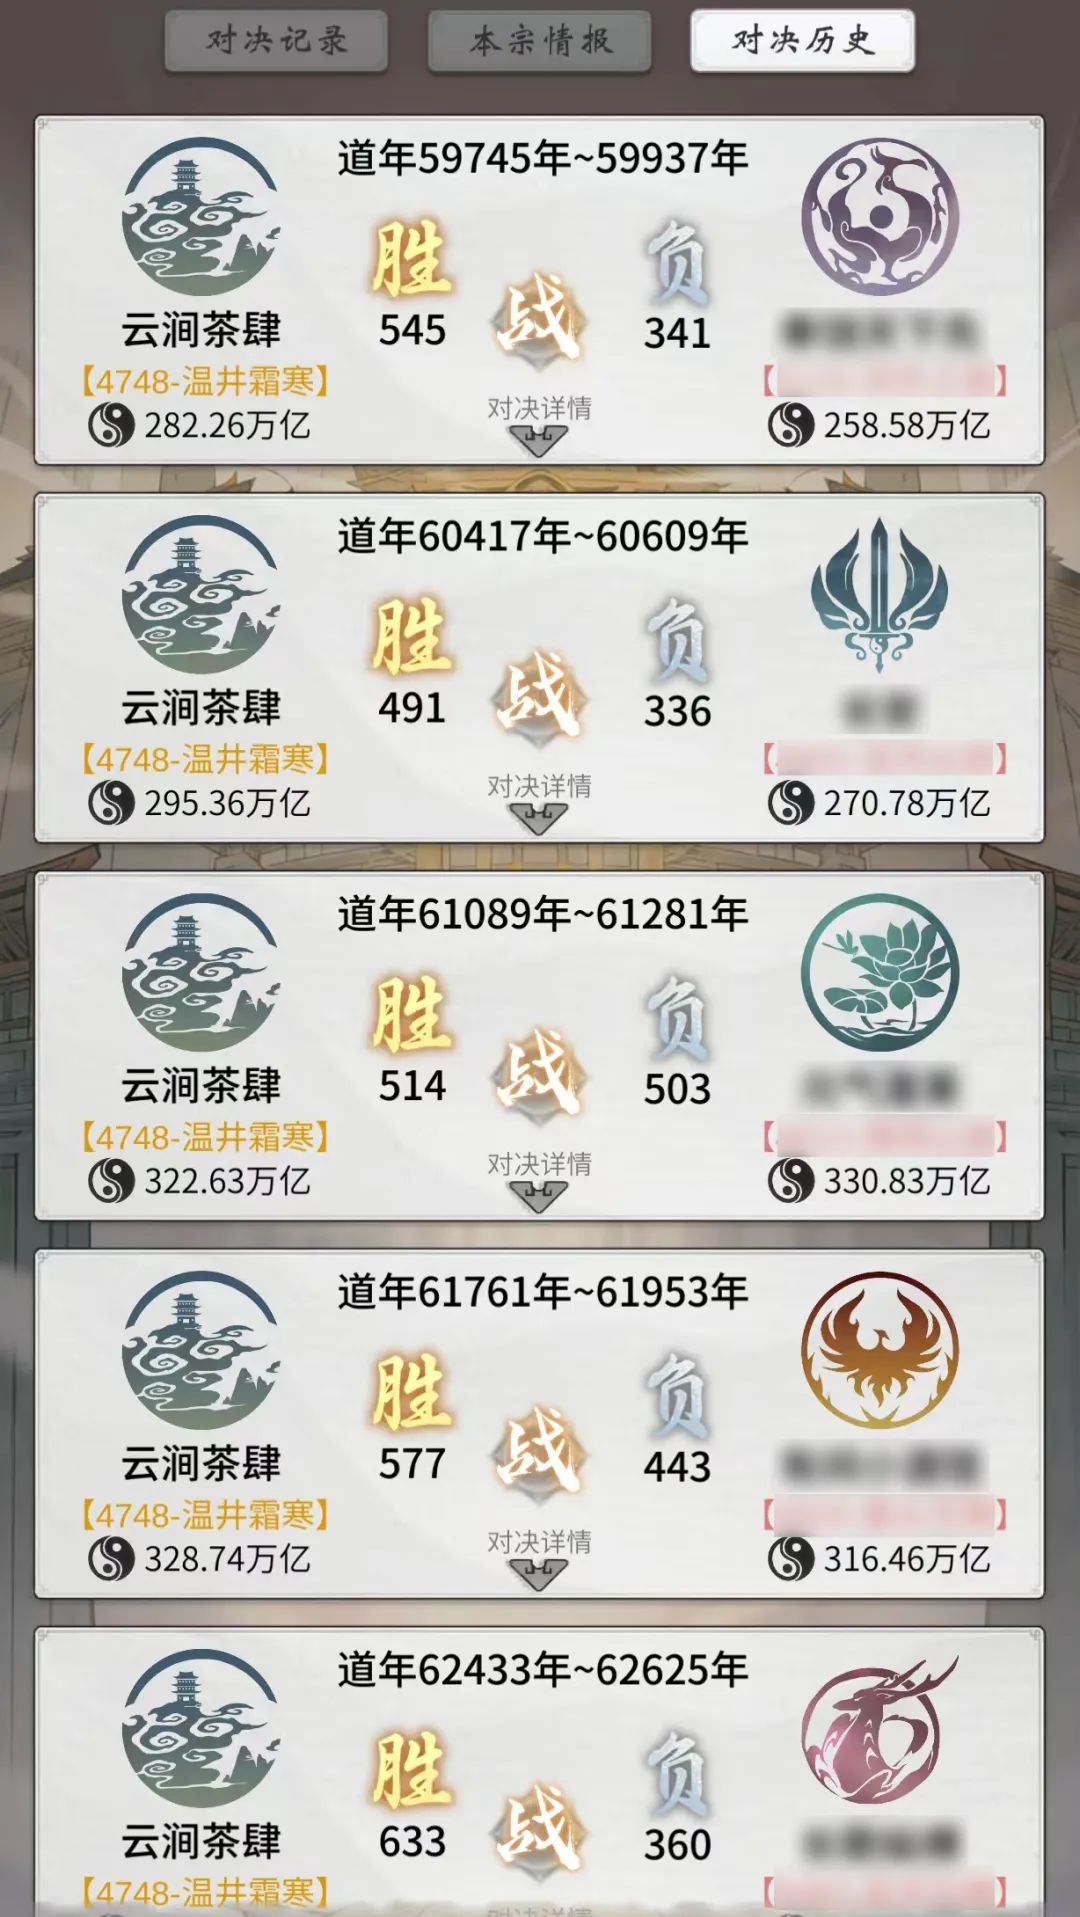Switch to the 本宗情报 tab
This screenshot has width=1080, height=1917.
click(x=540, y=41)
